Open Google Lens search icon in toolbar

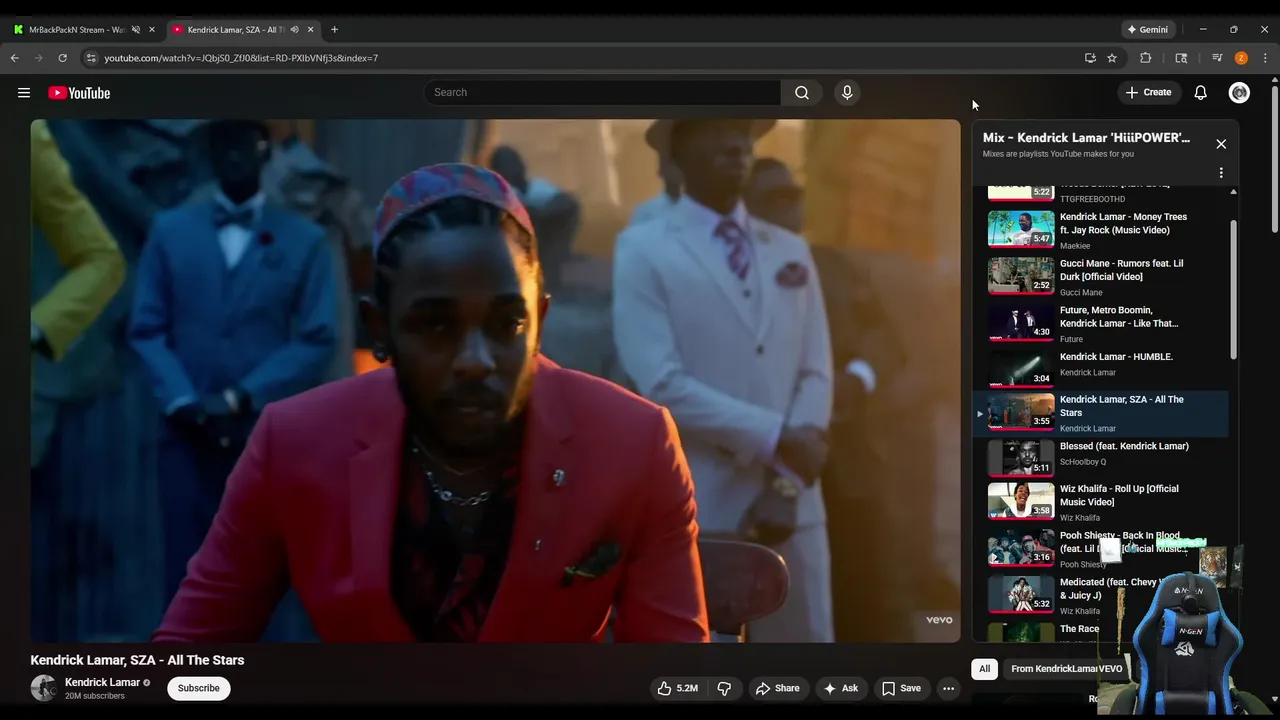[1181, 58]
